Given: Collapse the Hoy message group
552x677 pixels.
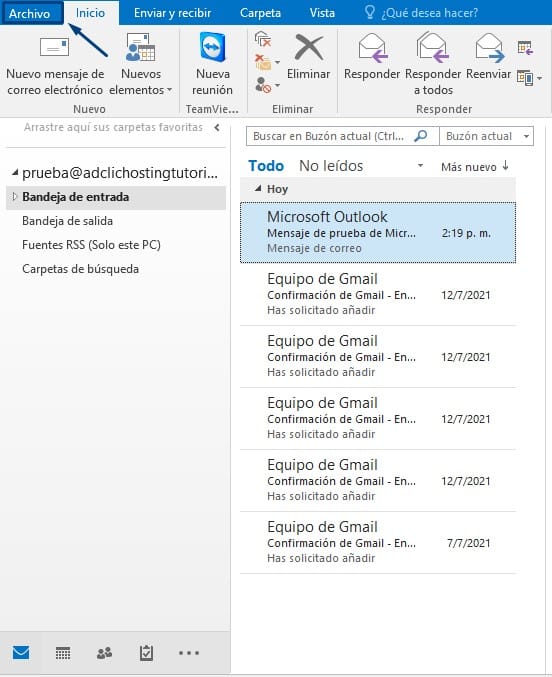Looking at the screenshot, I should [x=258, y=189].
